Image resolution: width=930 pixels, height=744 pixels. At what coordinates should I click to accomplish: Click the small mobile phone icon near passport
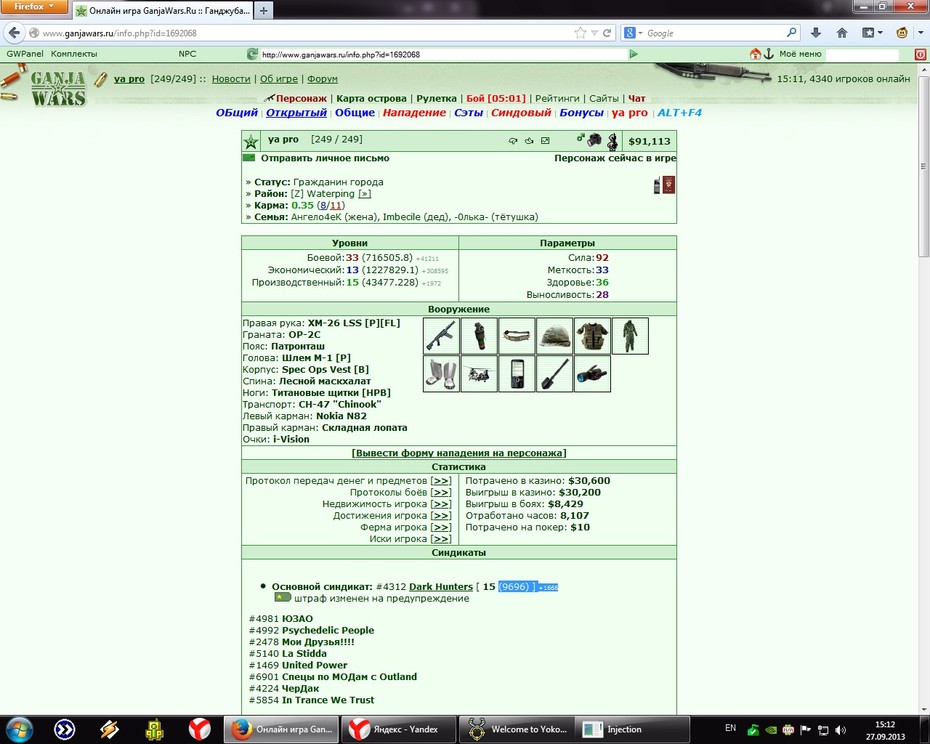coord(657,186)
